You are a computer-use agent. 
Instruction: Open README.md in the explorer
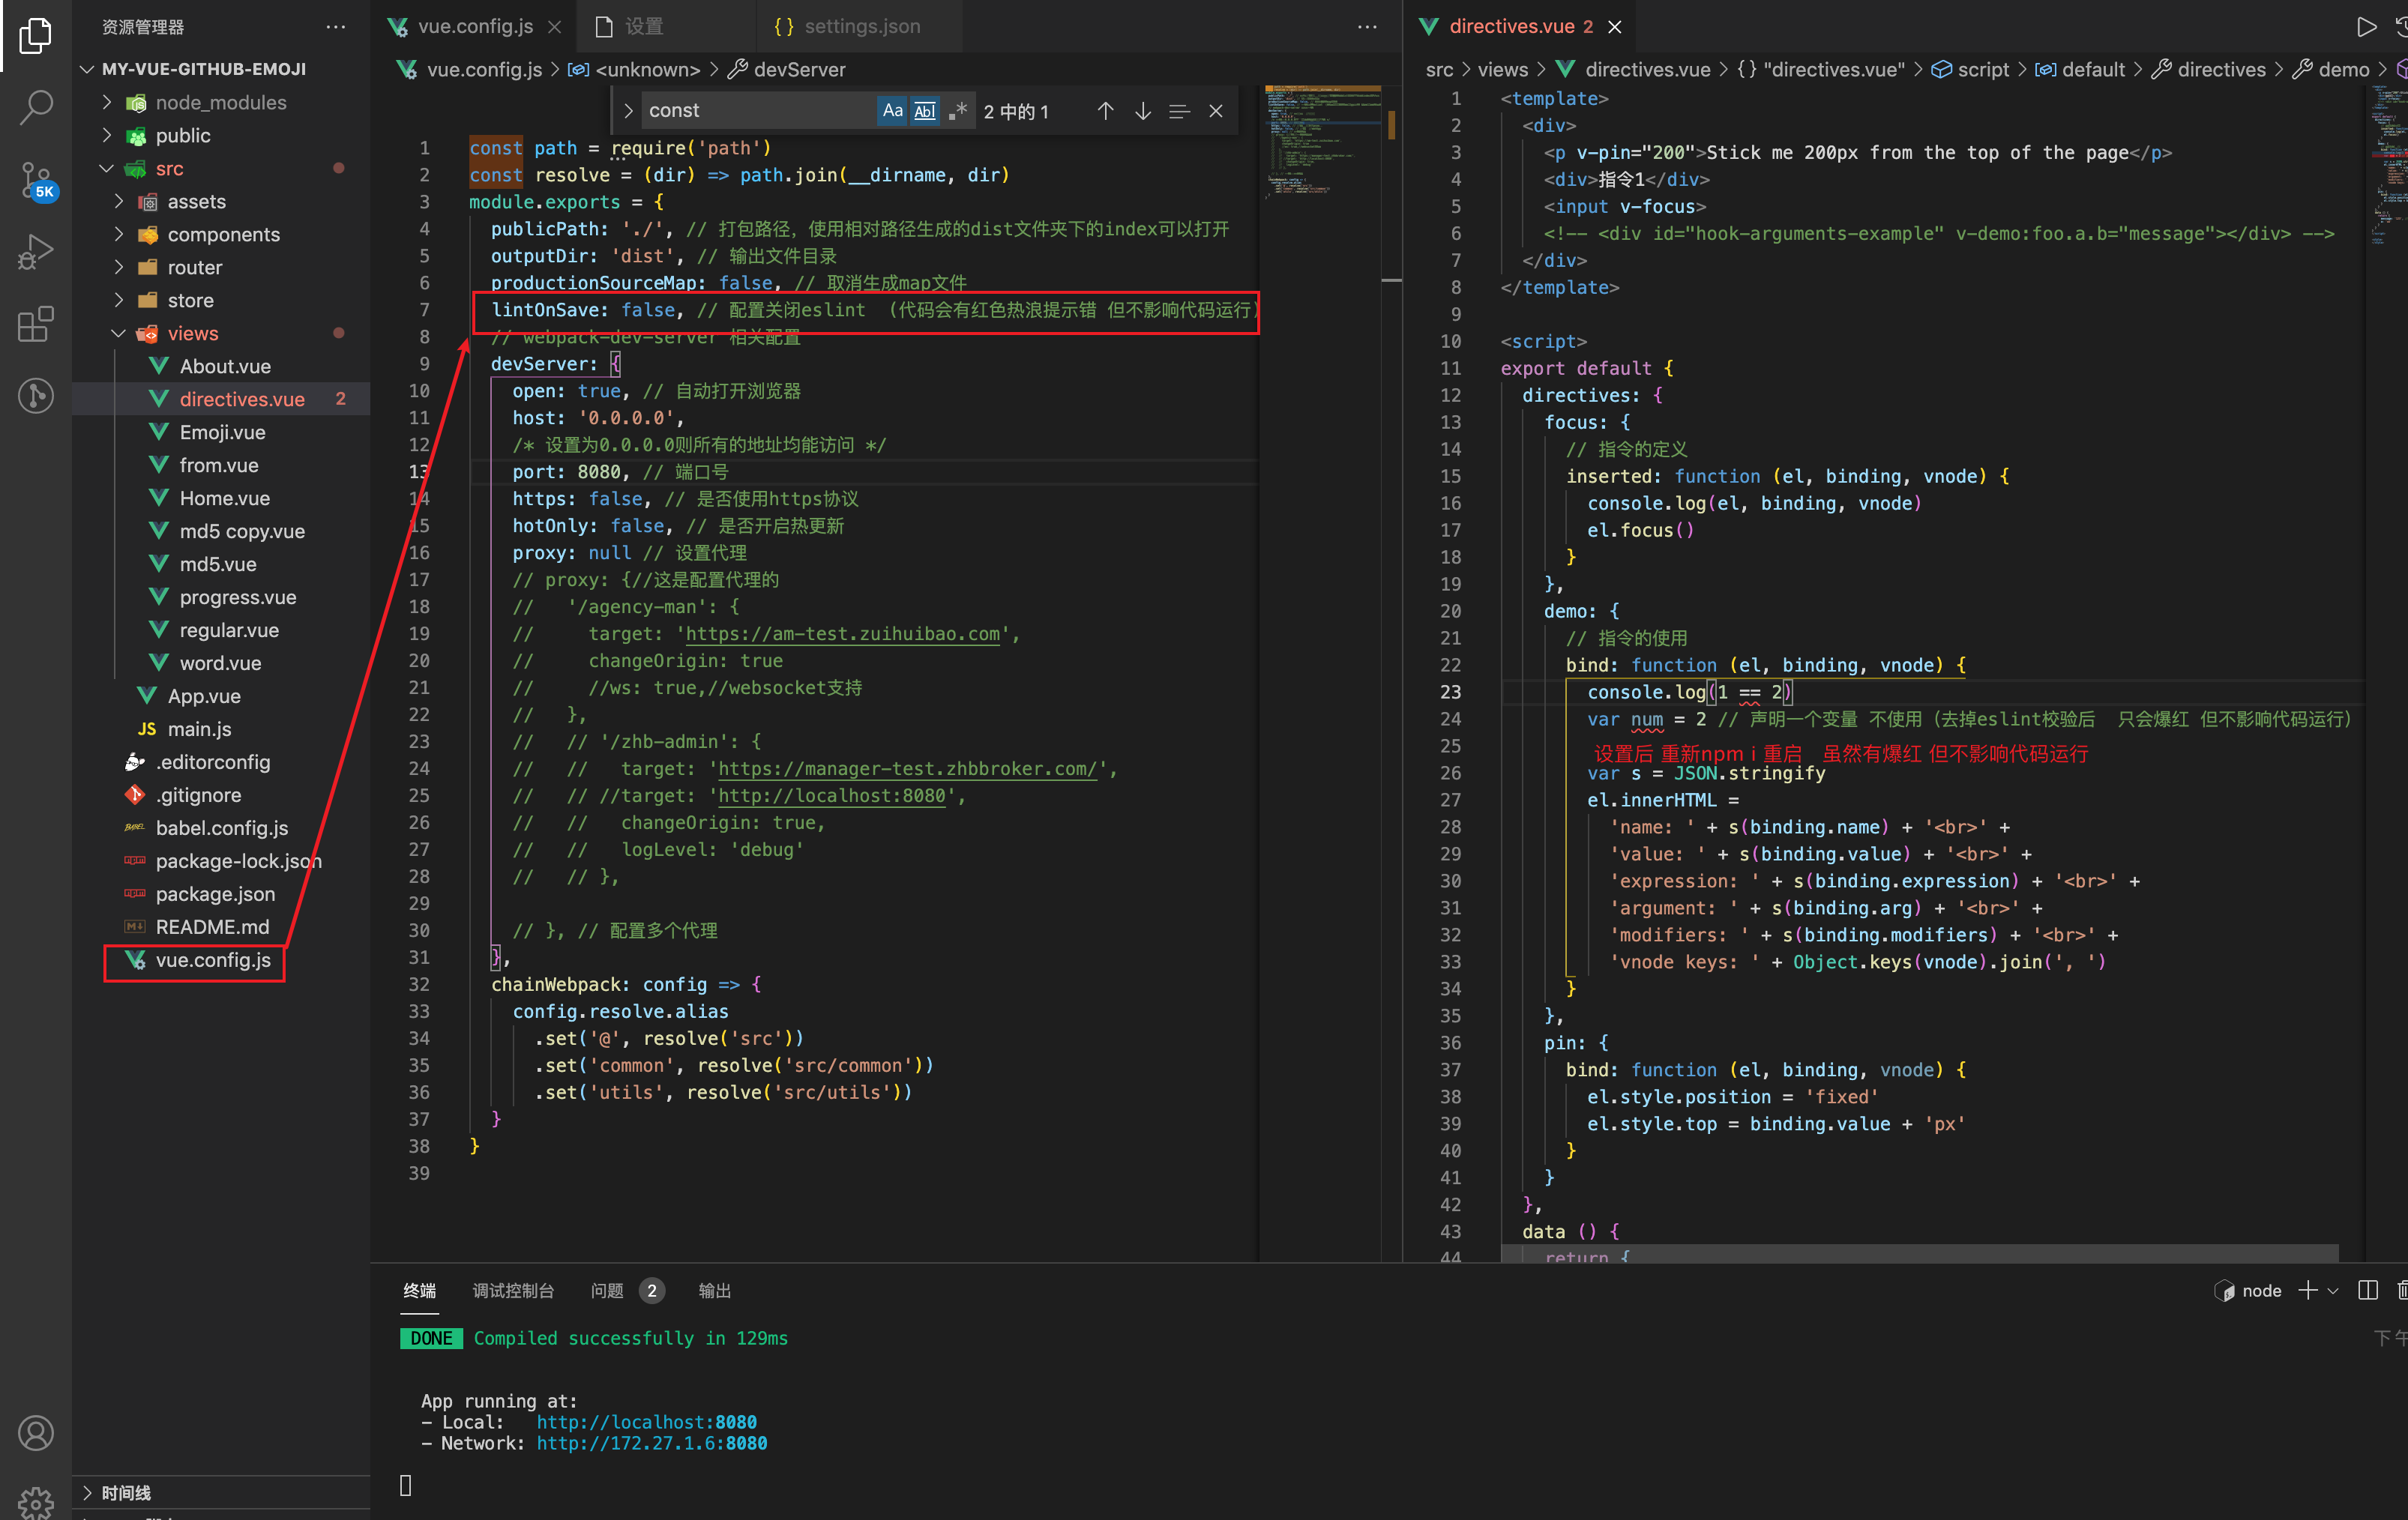click(x=212, y=927)
